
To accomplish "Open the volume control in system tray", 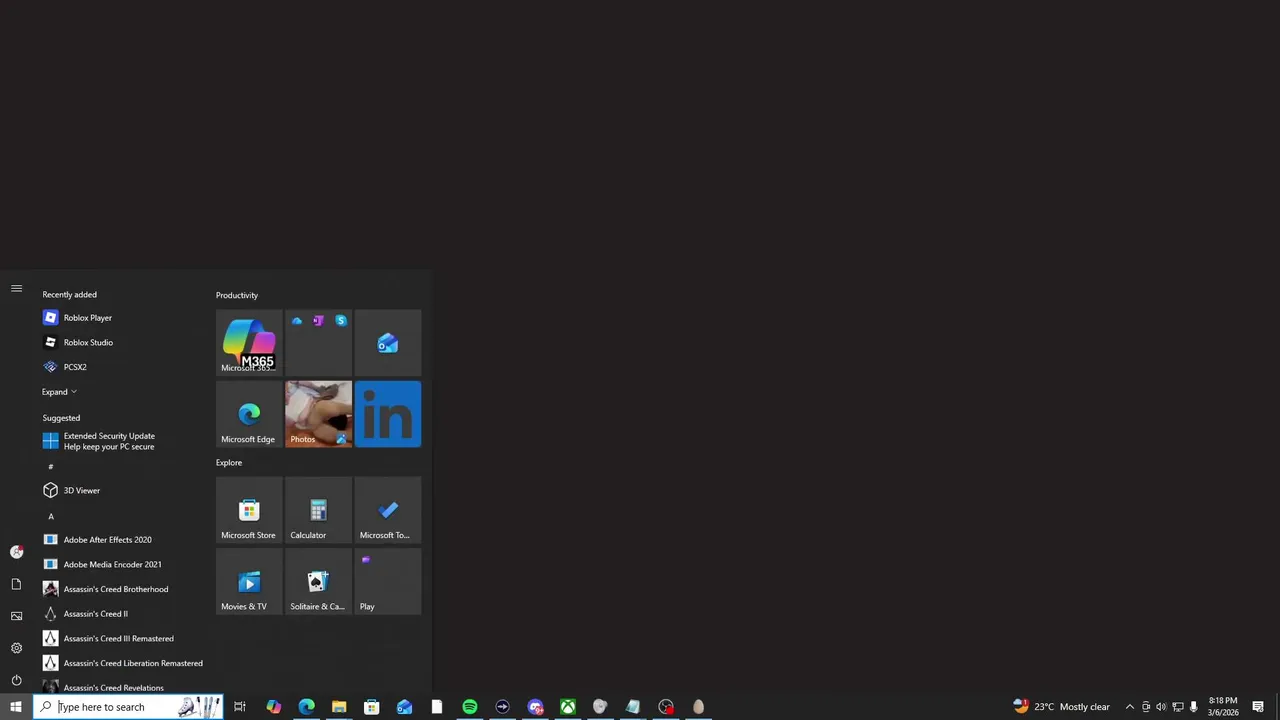I will click(x=1161, y=707).
